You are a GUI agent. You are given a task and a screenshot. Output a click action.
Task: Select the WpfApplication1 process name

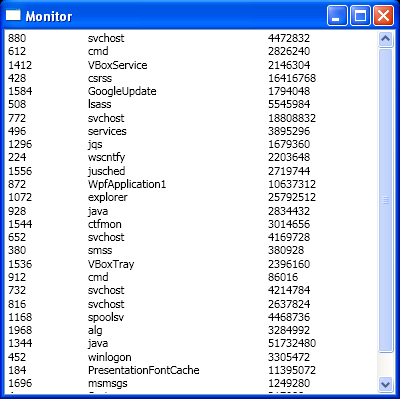point(127,184)
